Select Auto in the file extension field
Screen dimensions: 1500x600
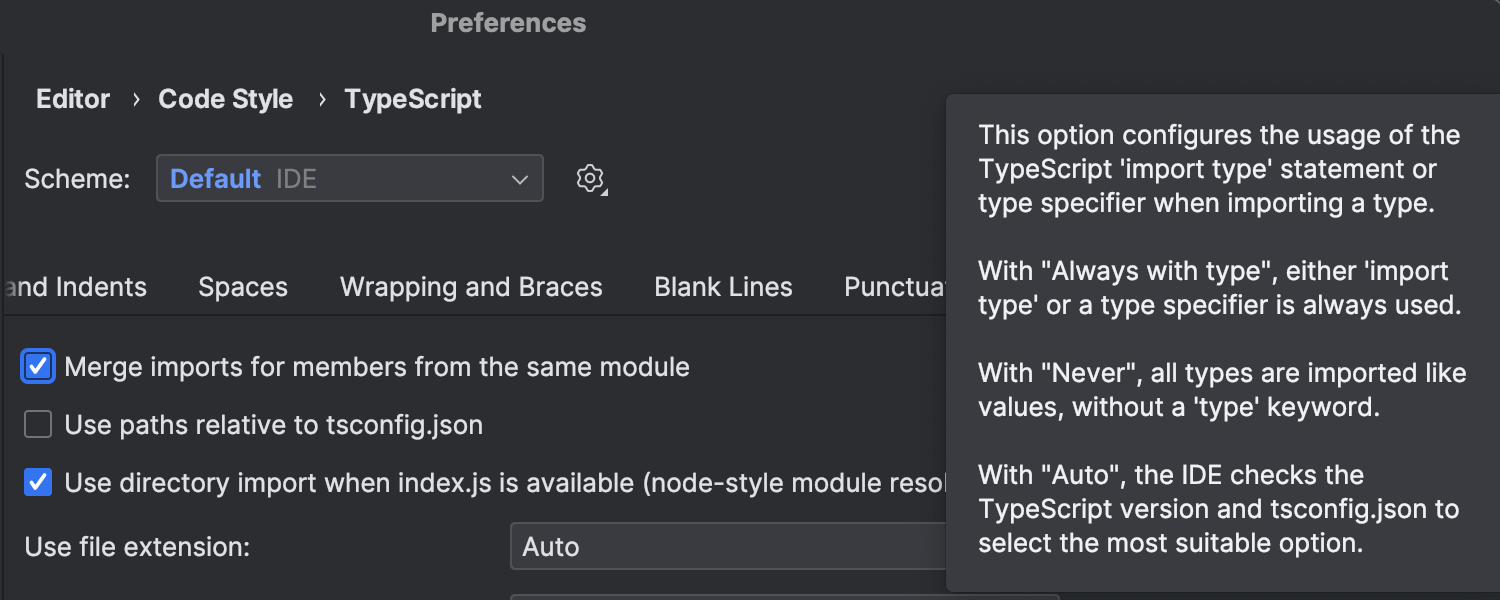tap(547, 546)
